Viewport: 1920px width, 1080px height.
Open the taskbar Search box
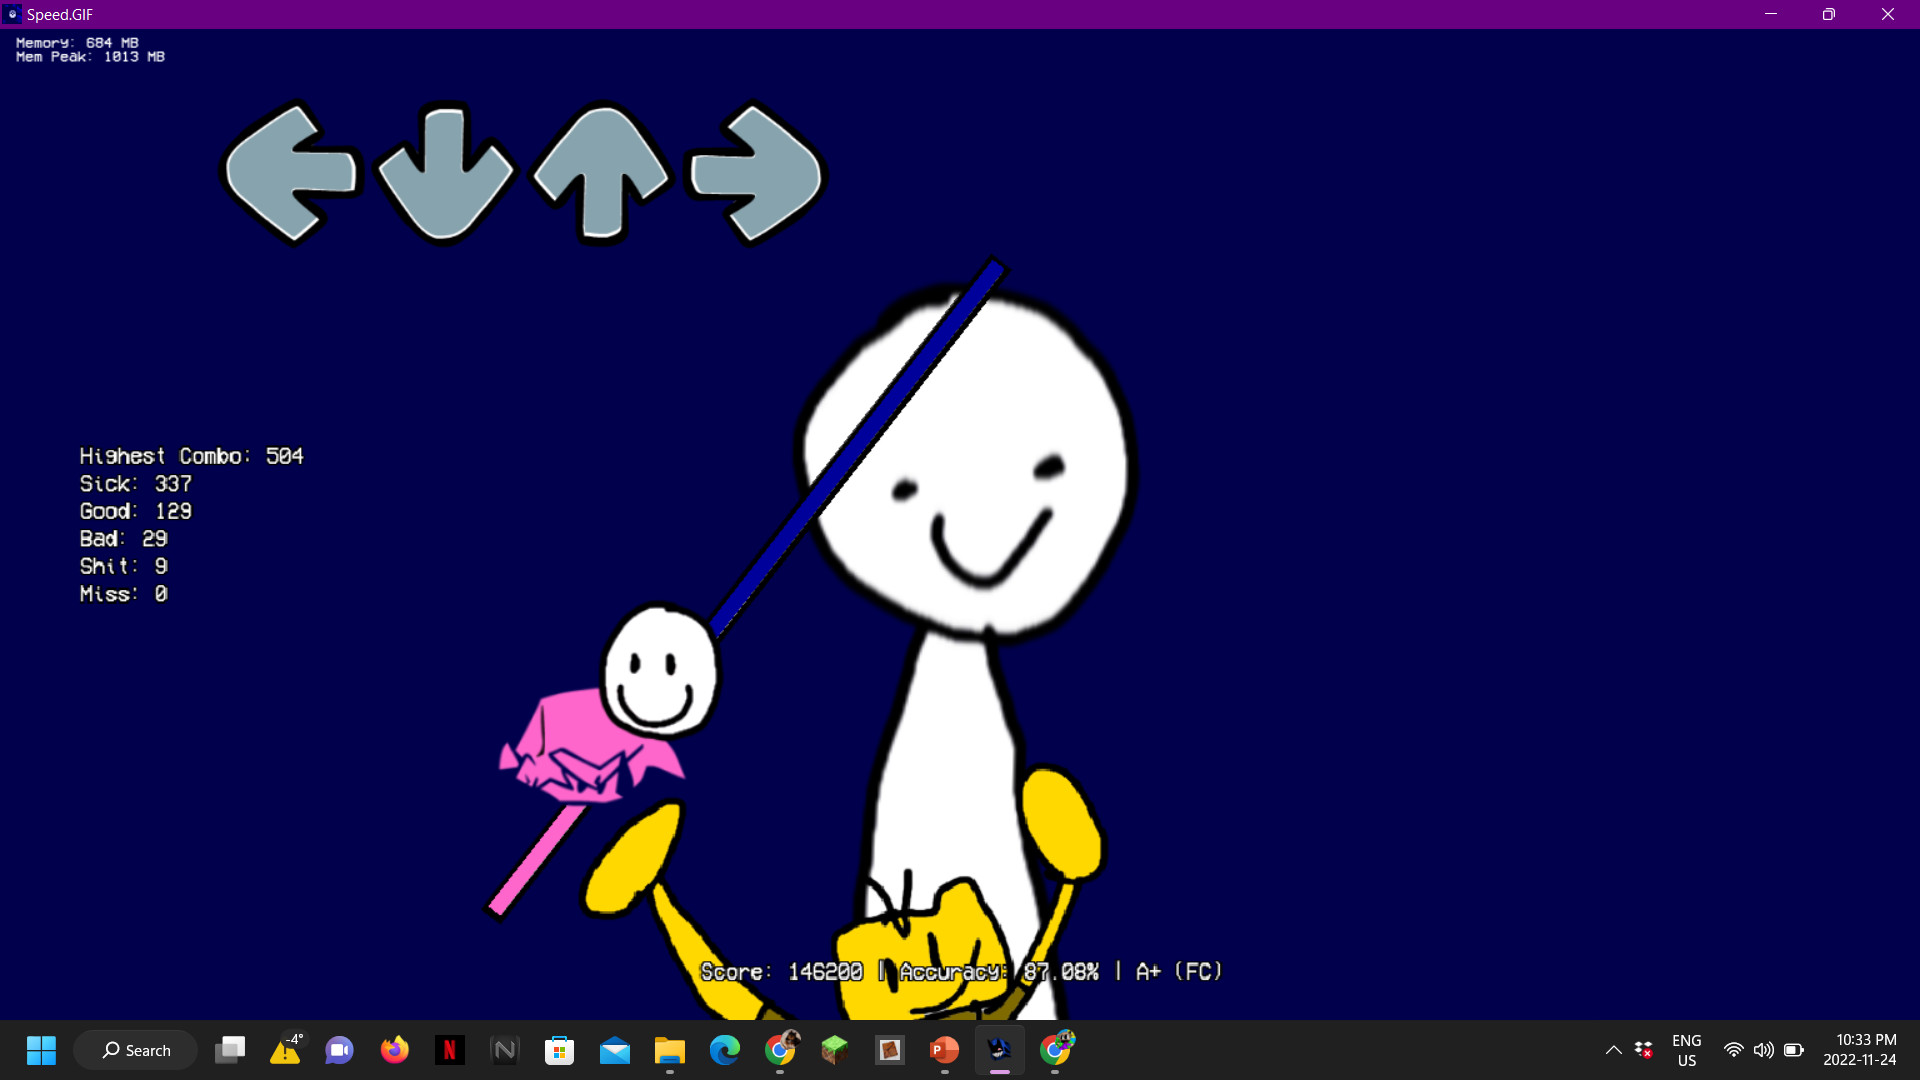click(x=136, y=1050)
